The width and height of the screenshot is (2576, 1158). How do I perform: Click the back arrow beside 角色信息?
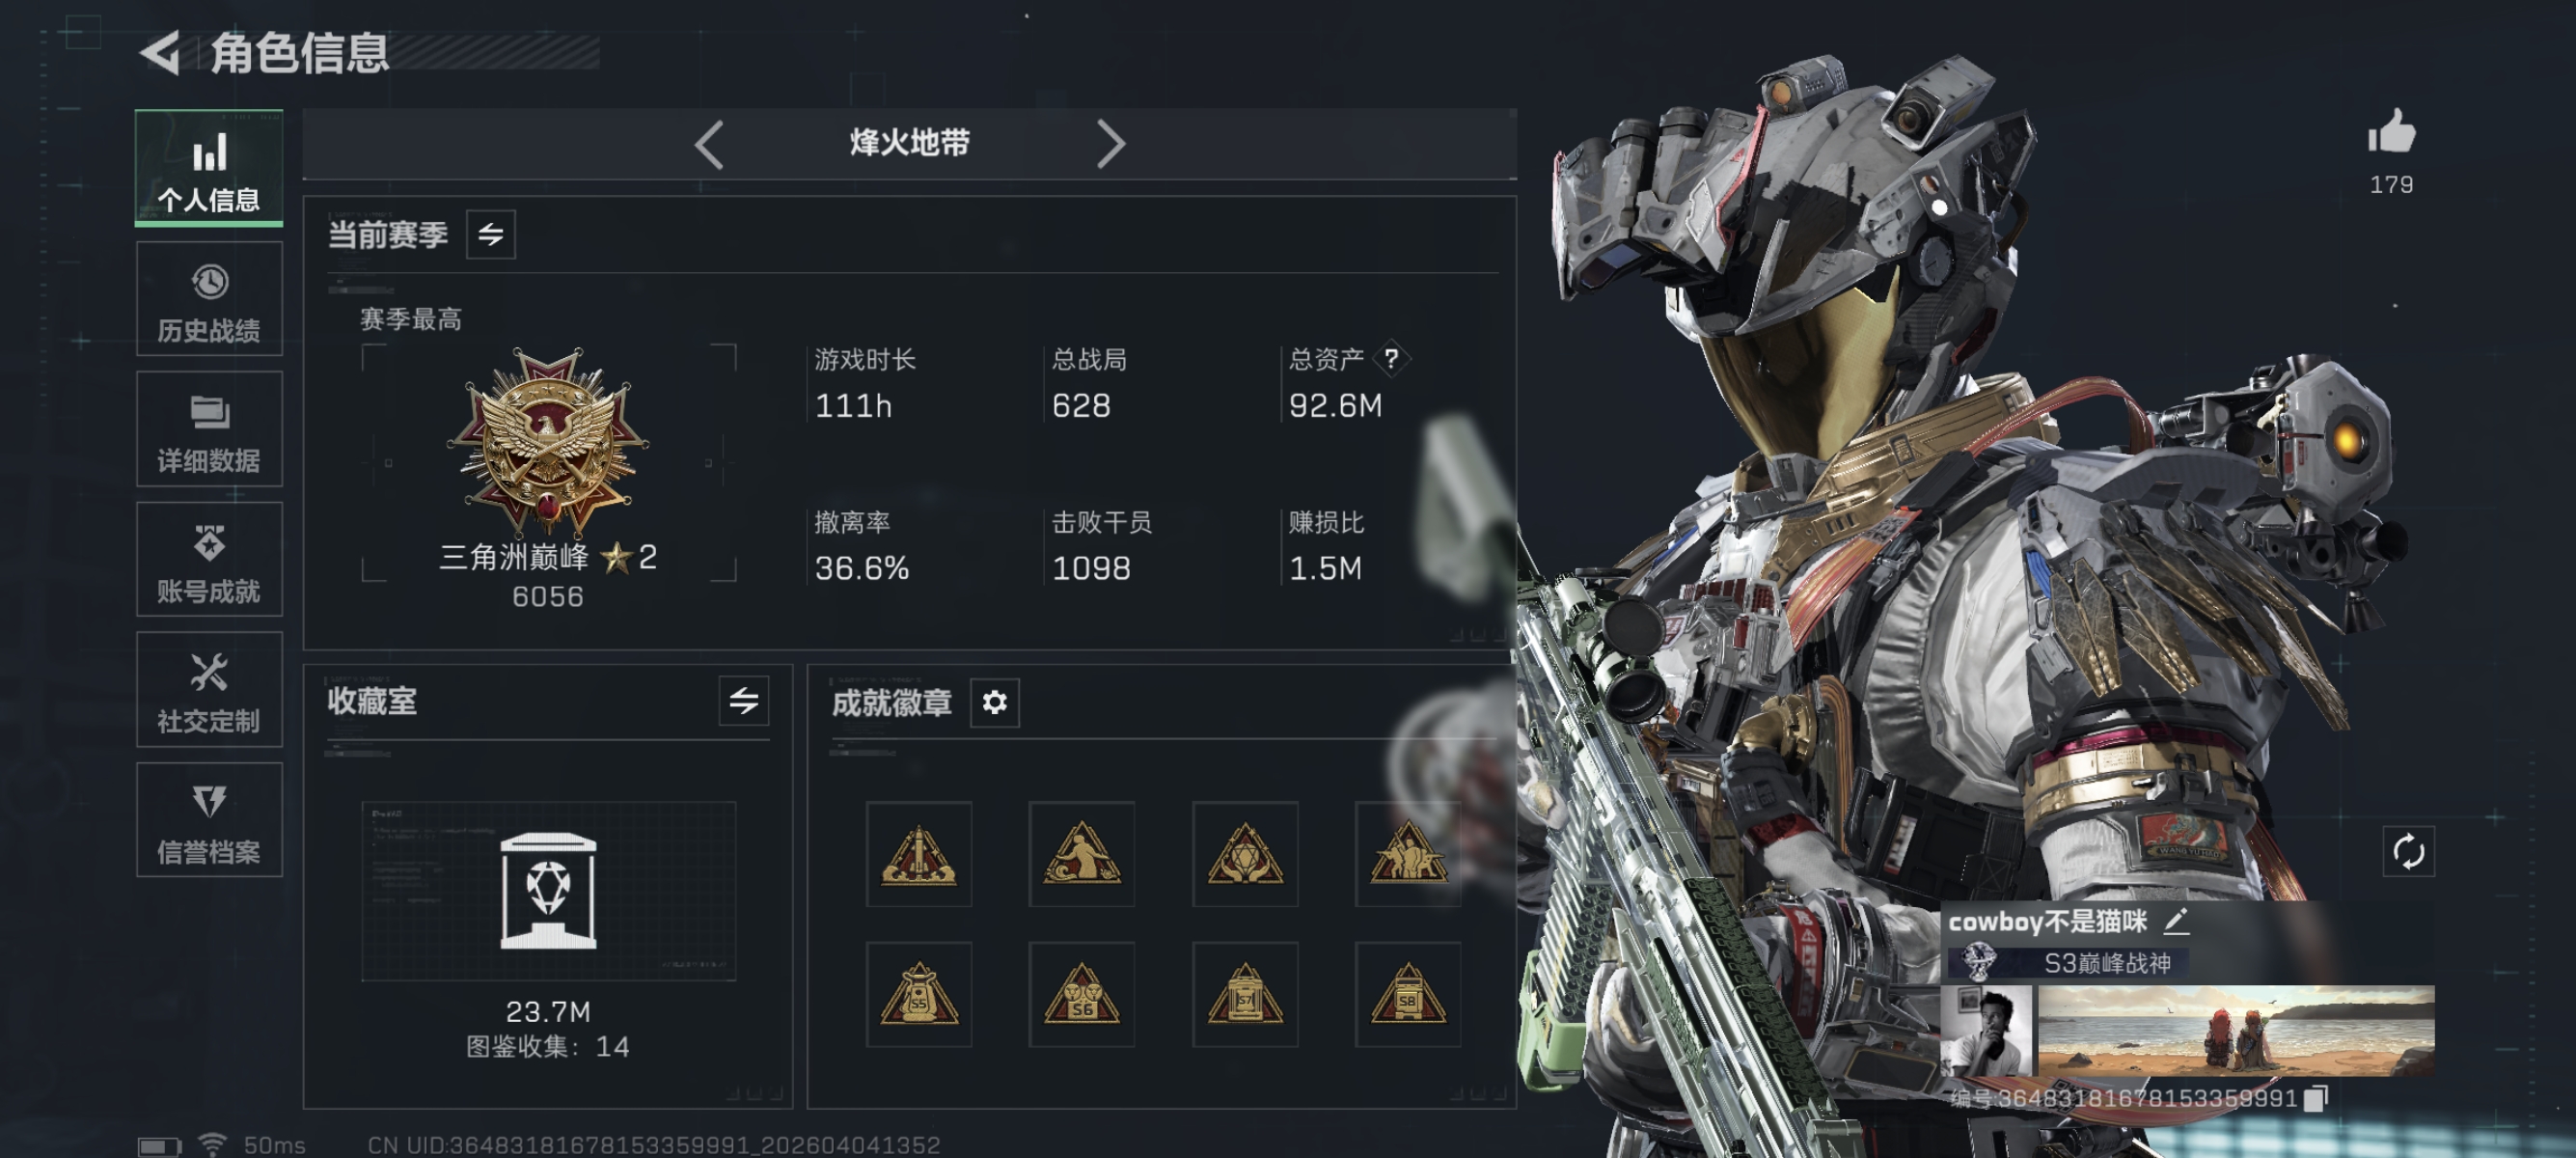pos(160,52)
